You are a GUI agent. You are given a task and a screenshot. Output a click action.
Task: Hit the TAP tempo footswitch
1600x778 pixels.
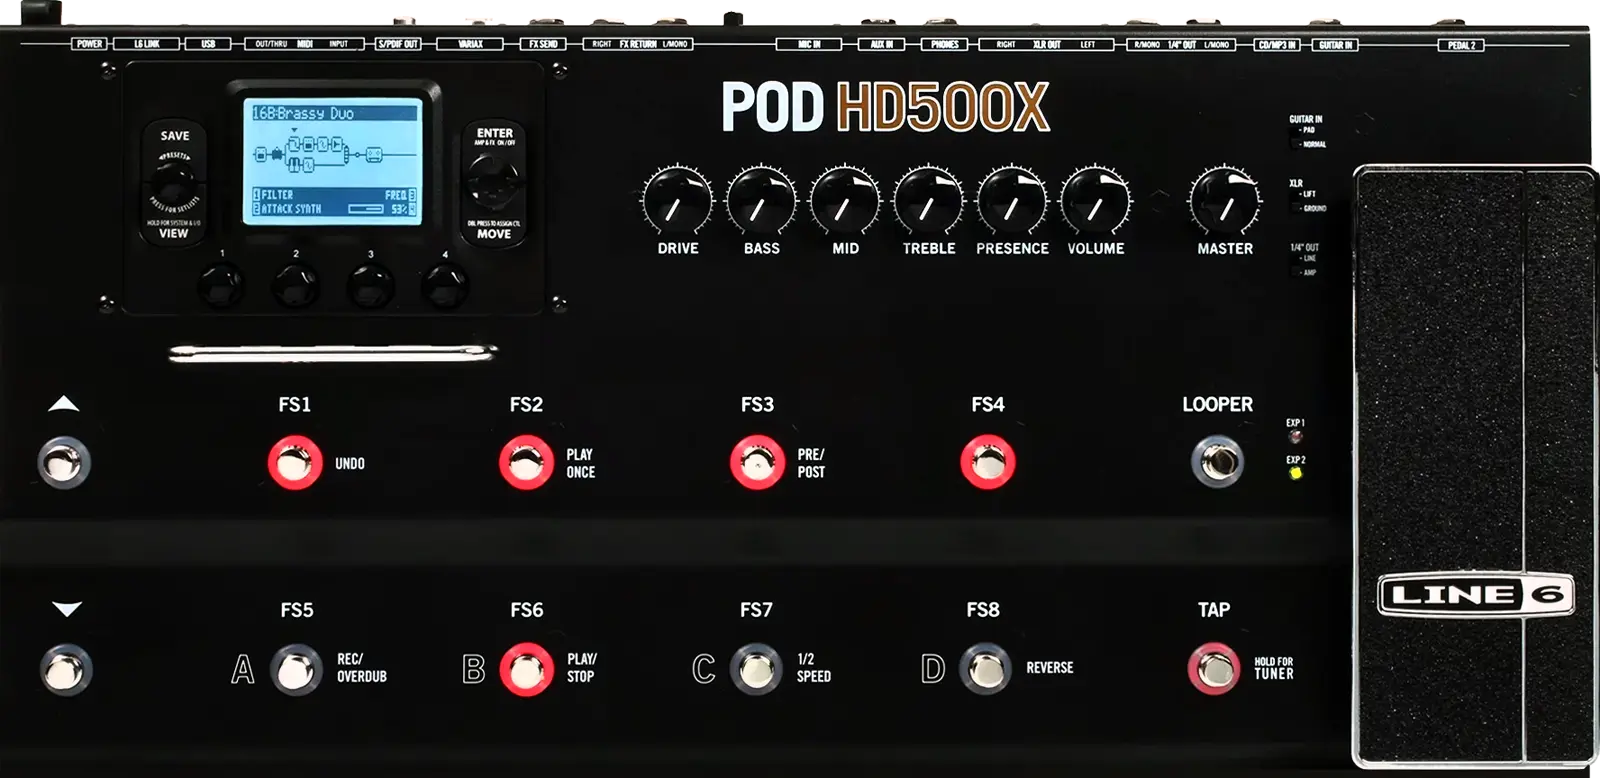pyautogui.click(x=1213, y=669)
